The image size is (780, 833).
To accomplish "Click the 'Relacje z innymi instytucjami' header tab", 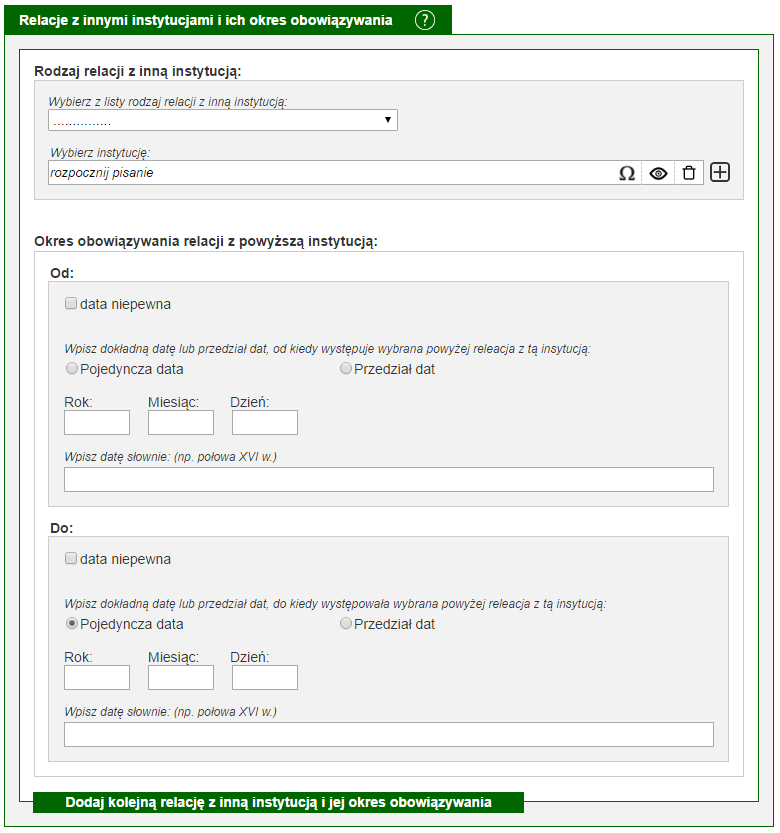I will pyautogui.click(x=206, y=20).
